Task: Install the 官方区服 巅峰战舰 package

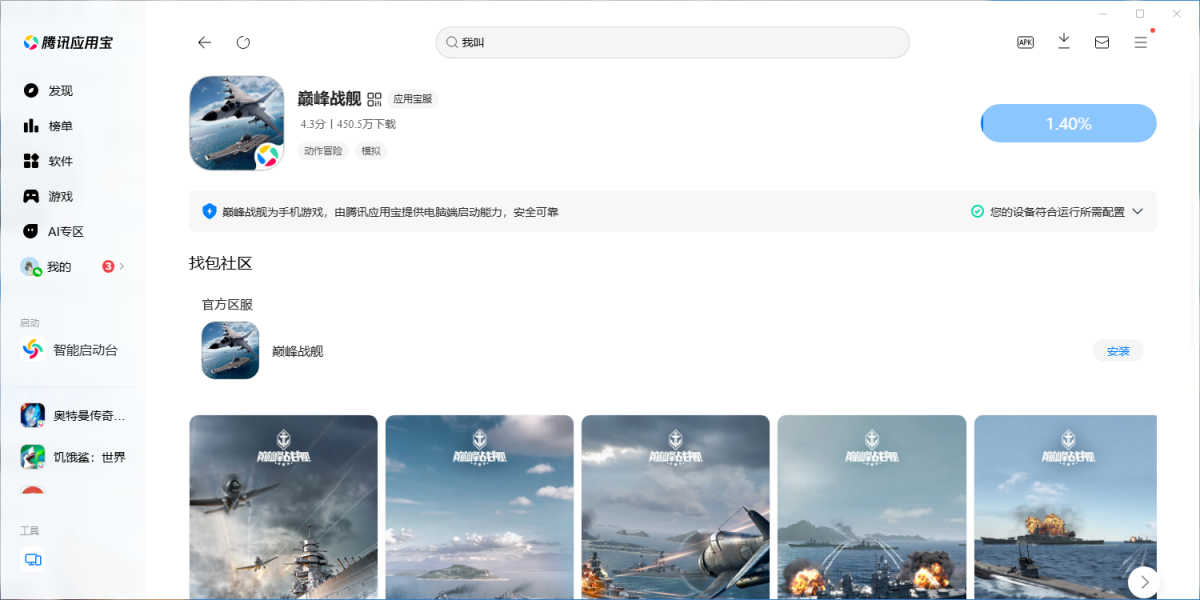Action: tap(1118, 351)
